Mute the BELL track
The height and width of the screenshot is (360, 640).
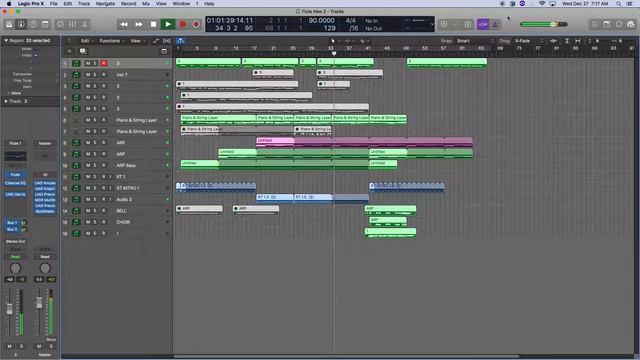pyautogui.click(x=88, y=211)
